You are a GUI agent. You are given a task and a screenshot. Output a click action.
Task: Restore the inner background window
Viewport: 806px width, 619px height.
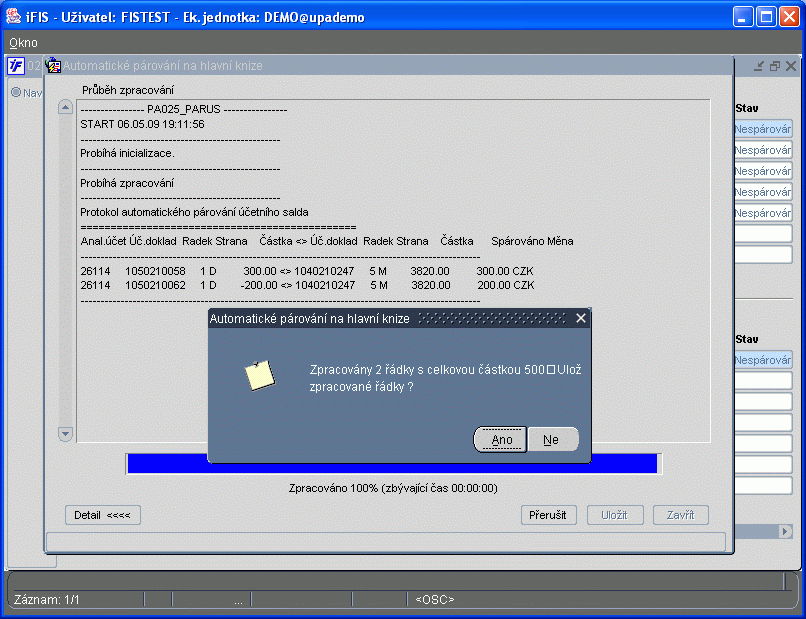775,66
